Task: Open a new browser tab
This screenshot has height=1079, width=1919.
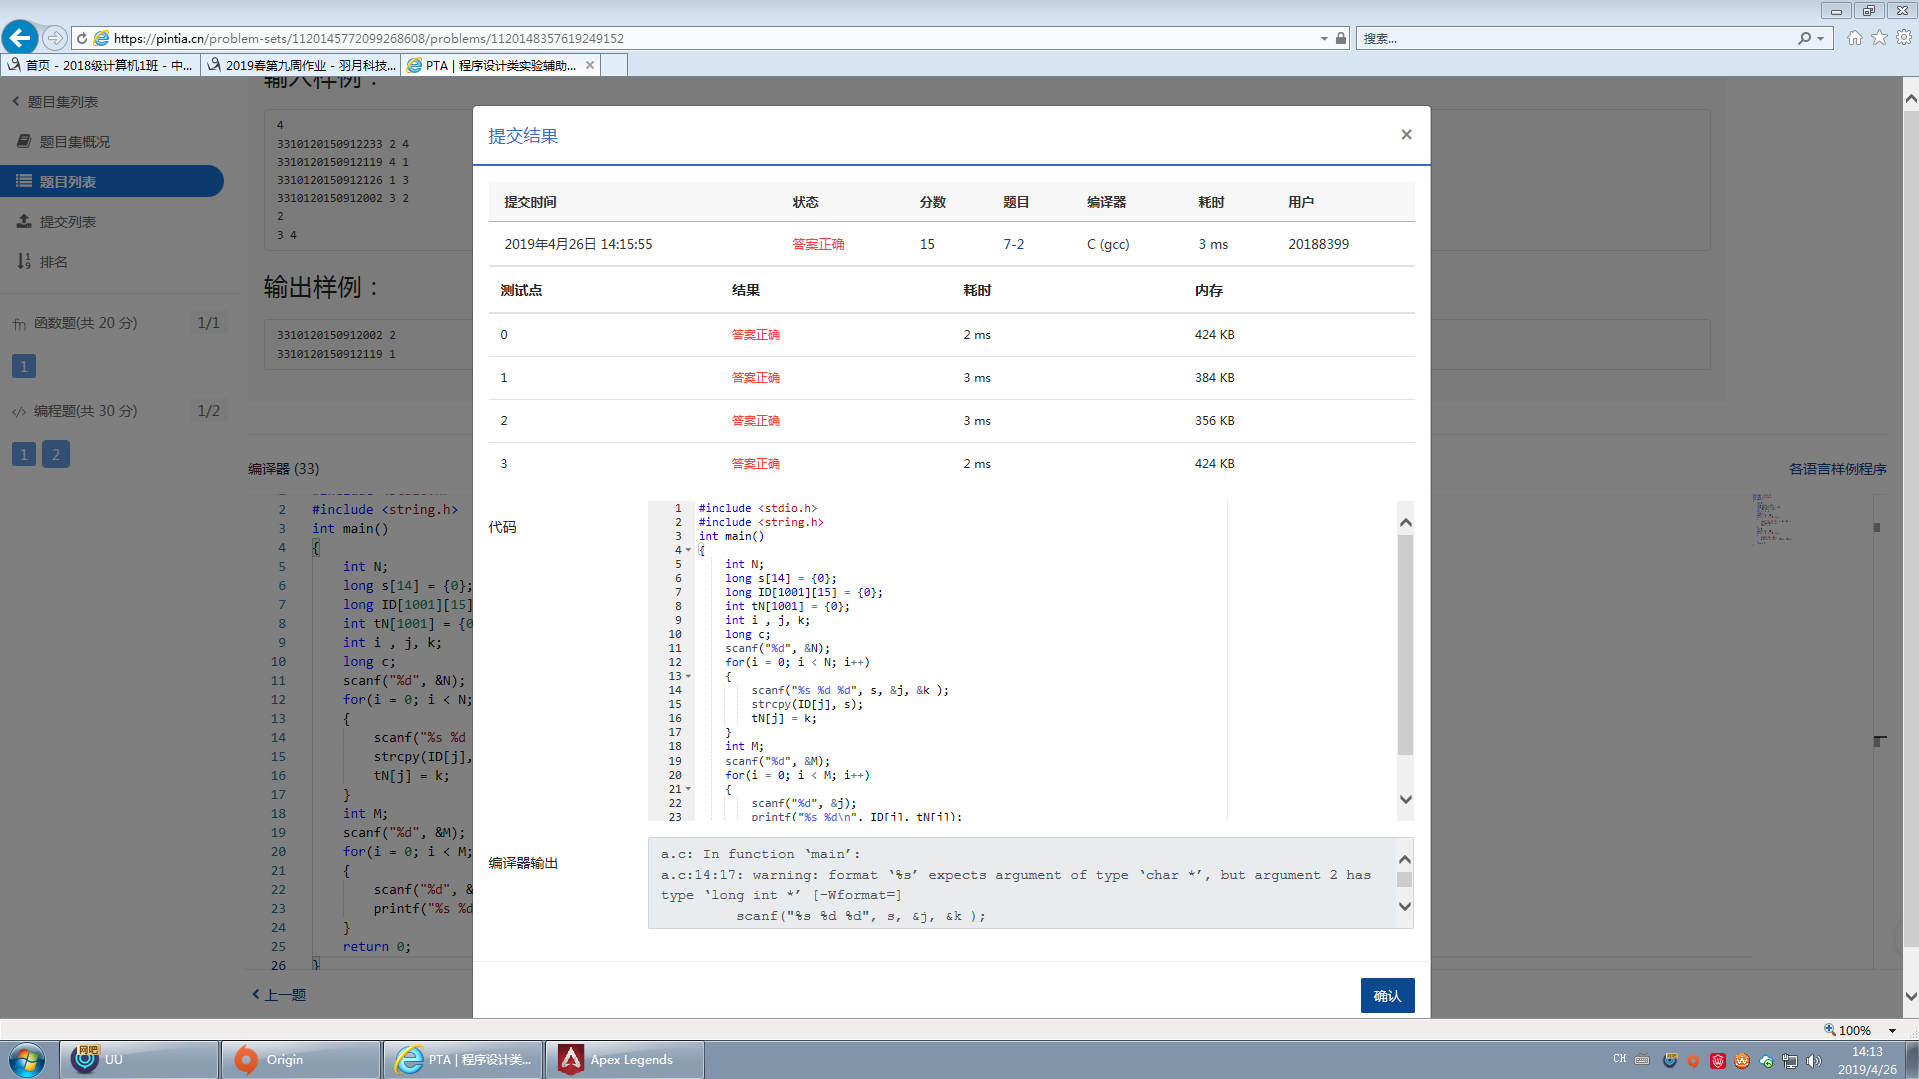Action: pos(614,65)
